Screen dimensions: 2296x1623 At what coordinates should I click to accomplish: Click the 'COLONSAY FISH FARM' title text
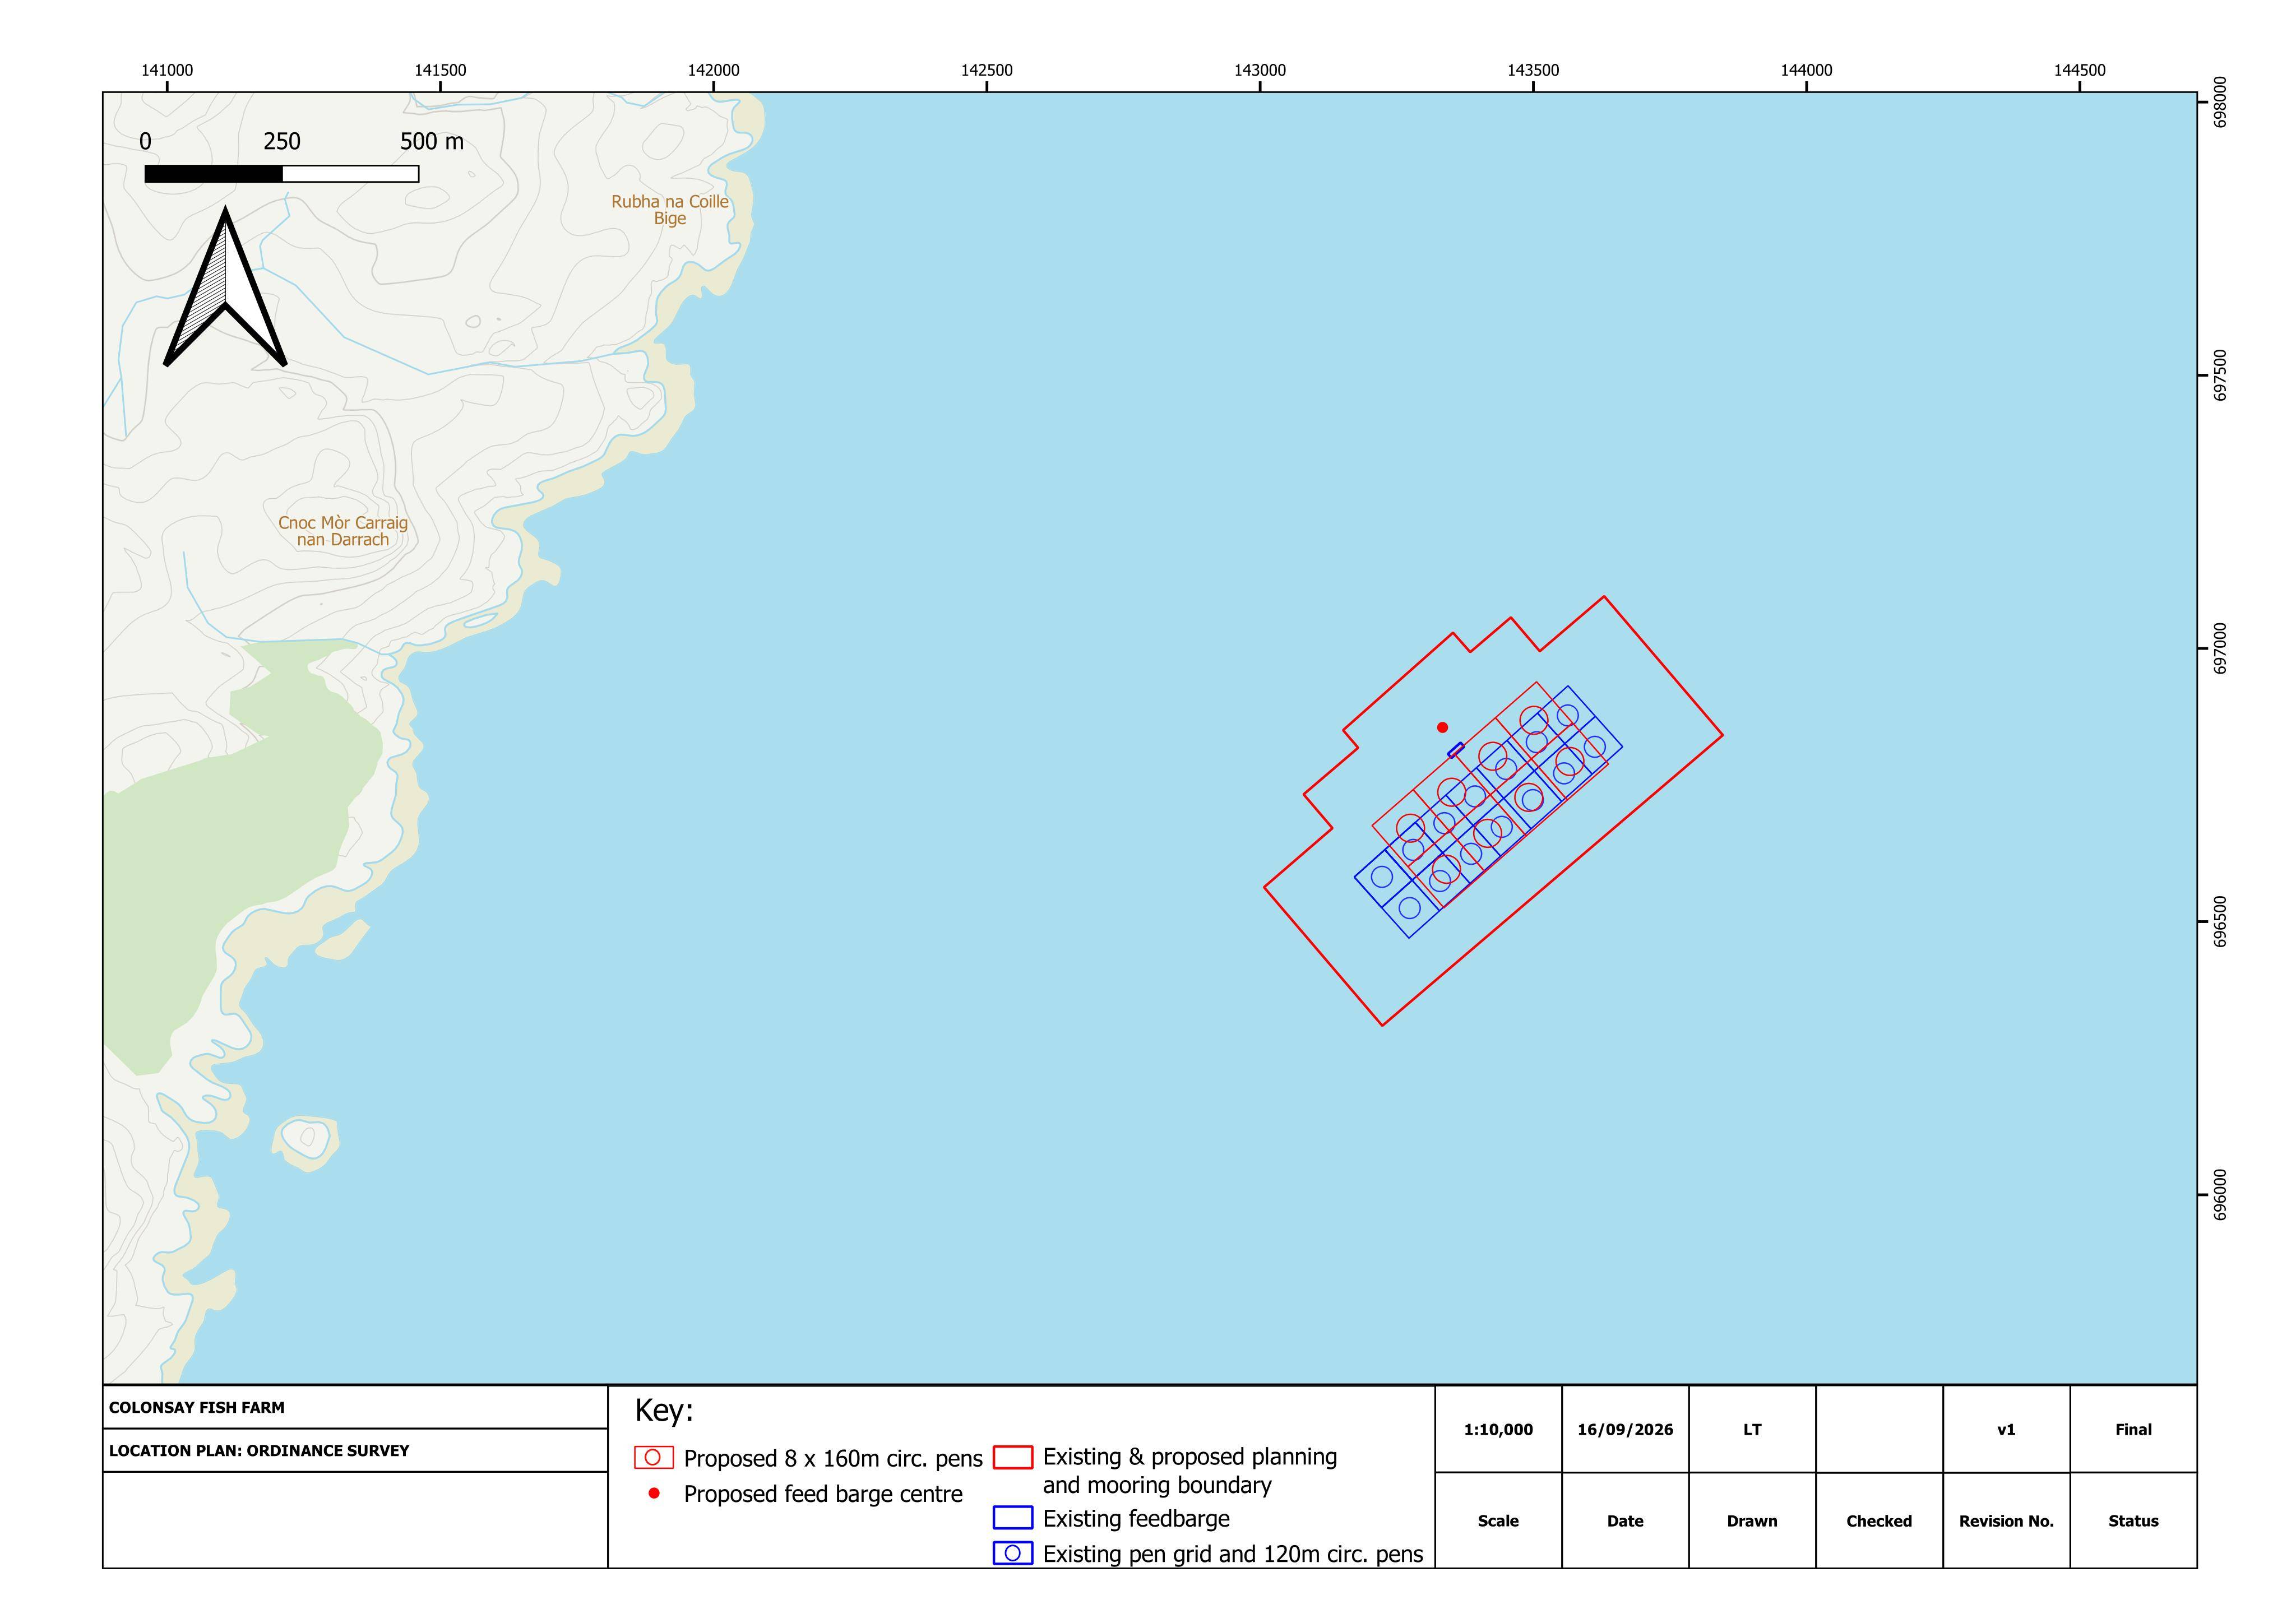coord(197,1407)
